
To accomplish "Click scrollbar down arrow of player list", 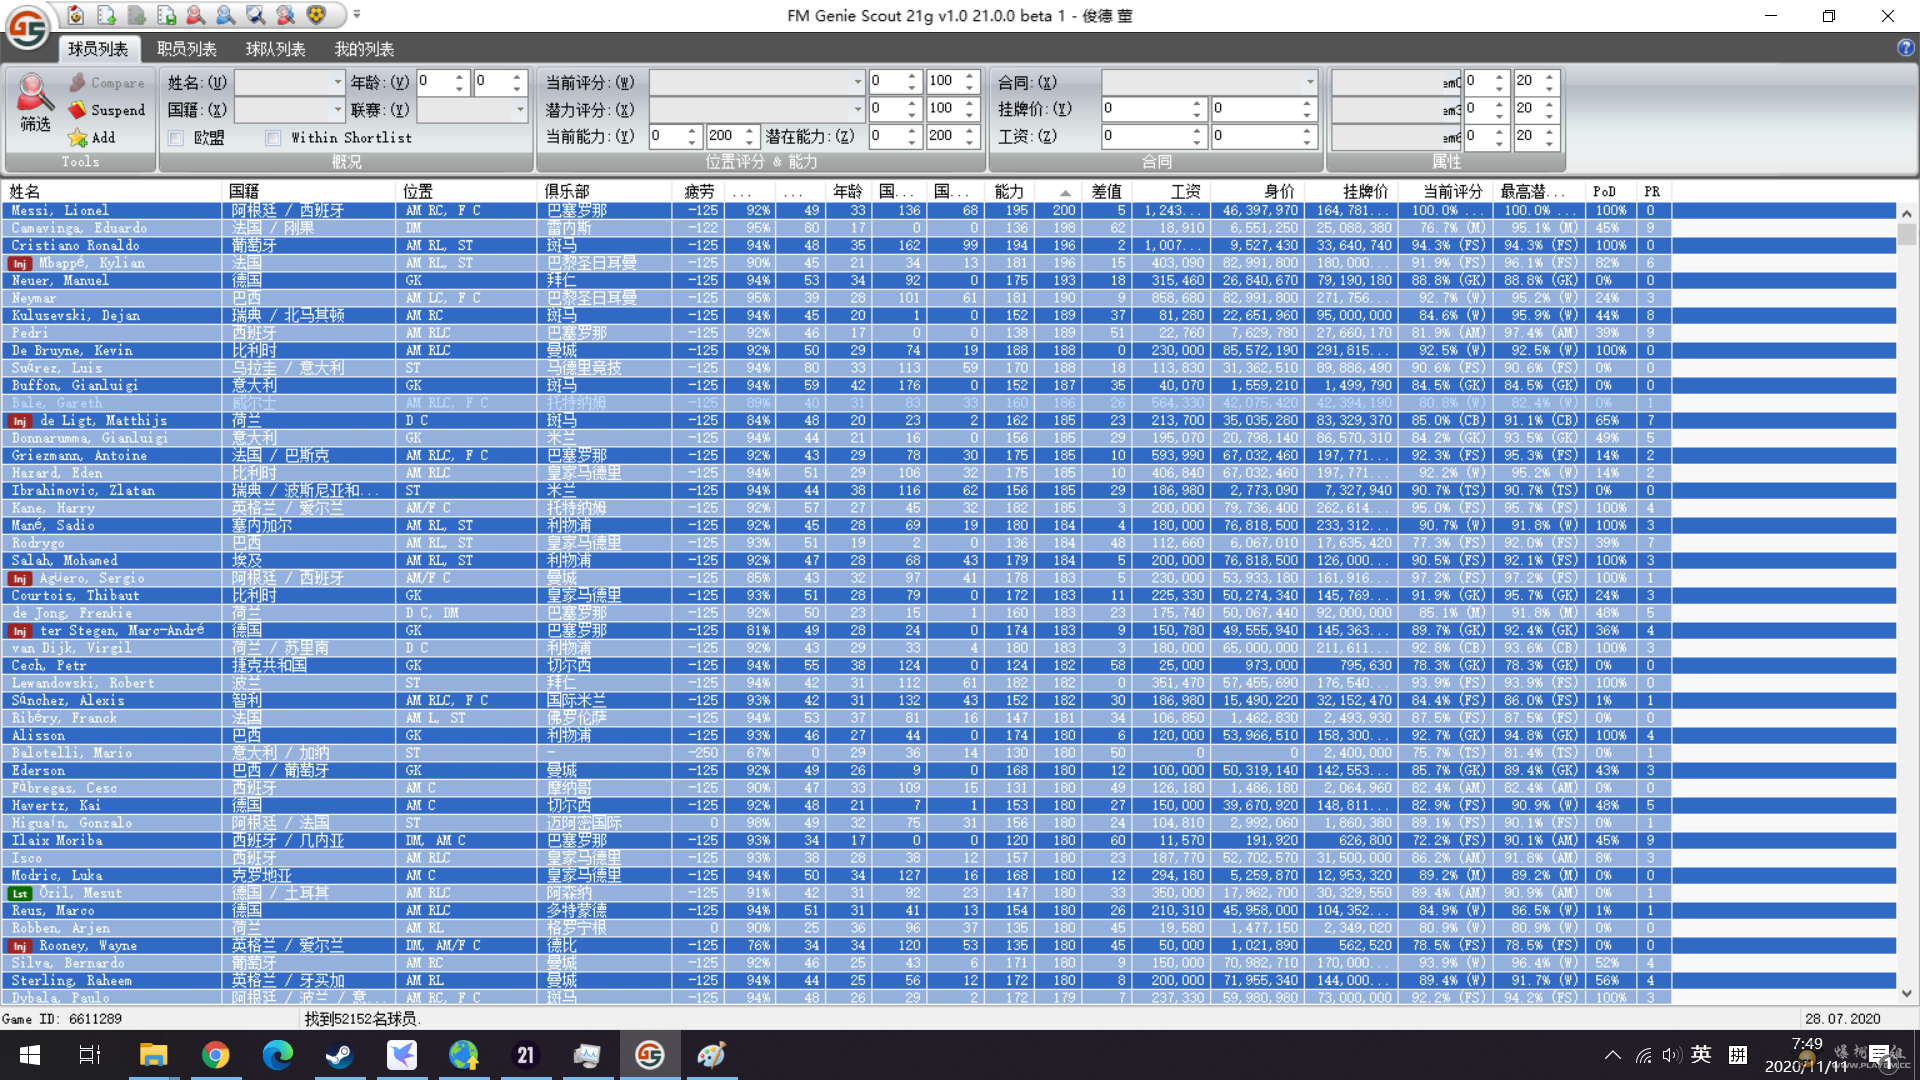I will pyautogui.click(x=1907, y=994).
